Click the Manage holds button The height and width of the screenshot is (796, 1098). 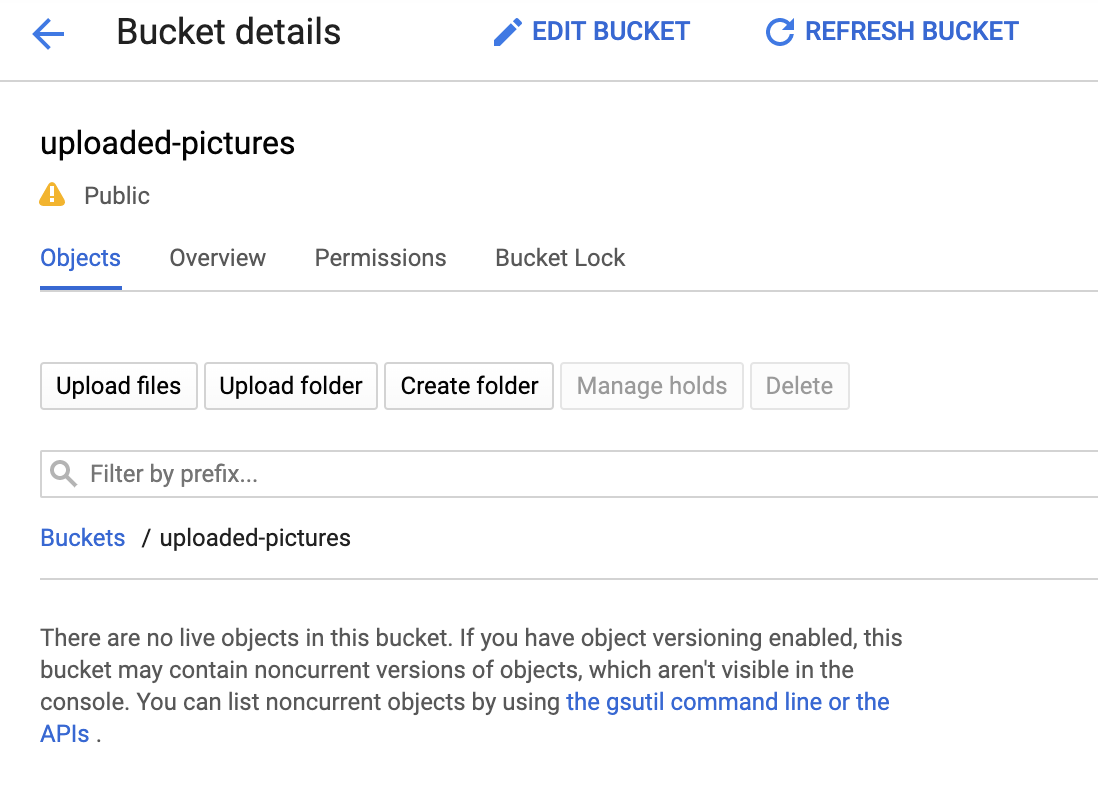point(652,386)
